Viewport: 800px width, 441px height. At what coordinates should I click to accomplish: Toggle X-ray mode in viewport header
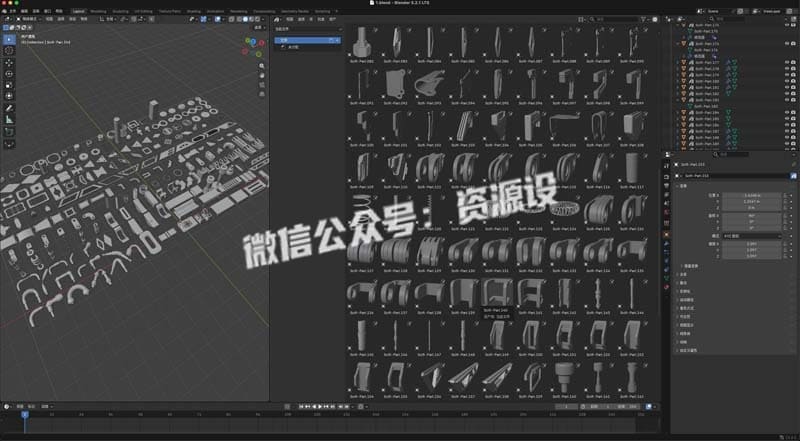click(231, 19)
